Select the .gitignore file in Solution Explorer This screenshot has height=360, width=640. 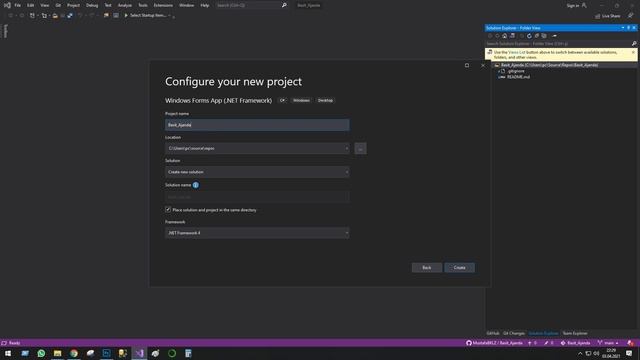tap(516, 71)
